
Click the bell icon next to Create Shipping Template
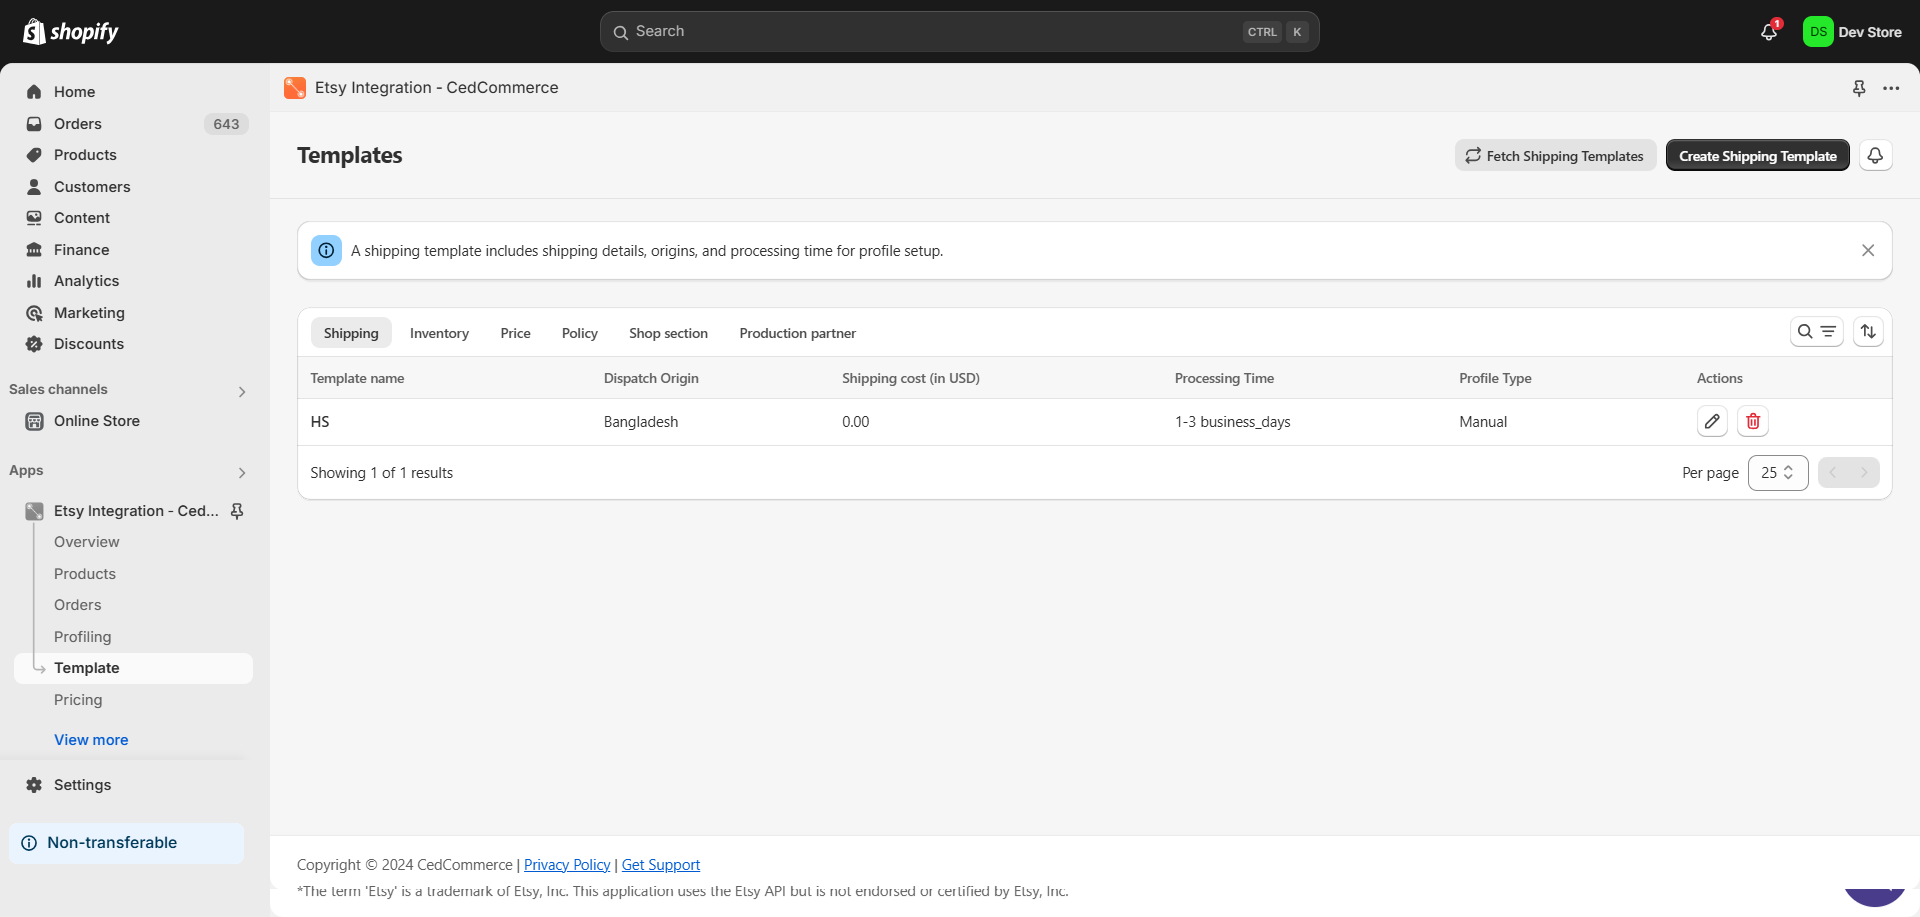1875,156
